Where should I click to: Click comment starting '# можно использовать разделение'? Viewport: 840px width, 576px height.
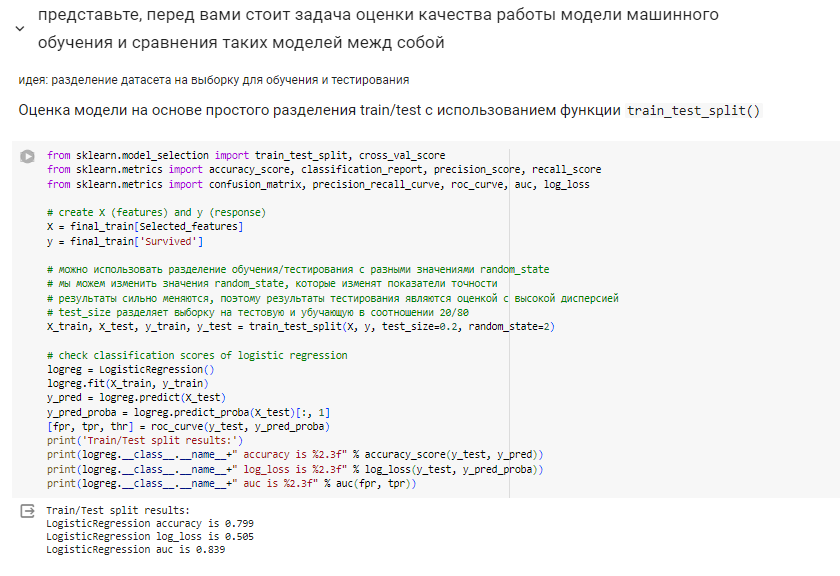pos(298,270)
